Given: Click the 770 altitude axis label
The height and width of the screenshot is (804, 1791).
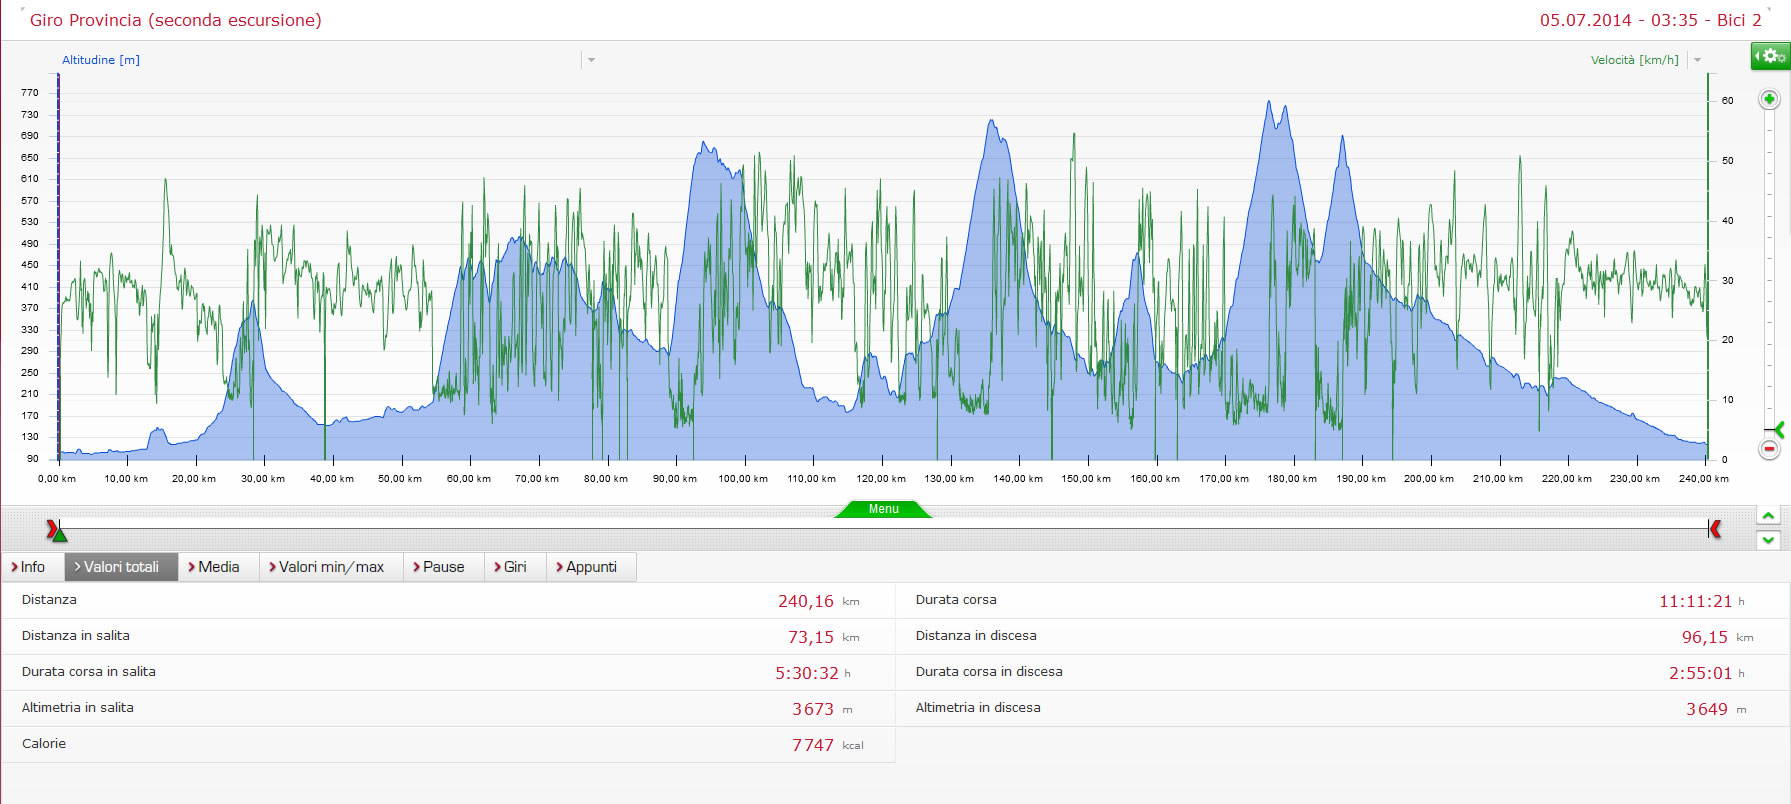Looking at the screenshot, I should [30, 93].
